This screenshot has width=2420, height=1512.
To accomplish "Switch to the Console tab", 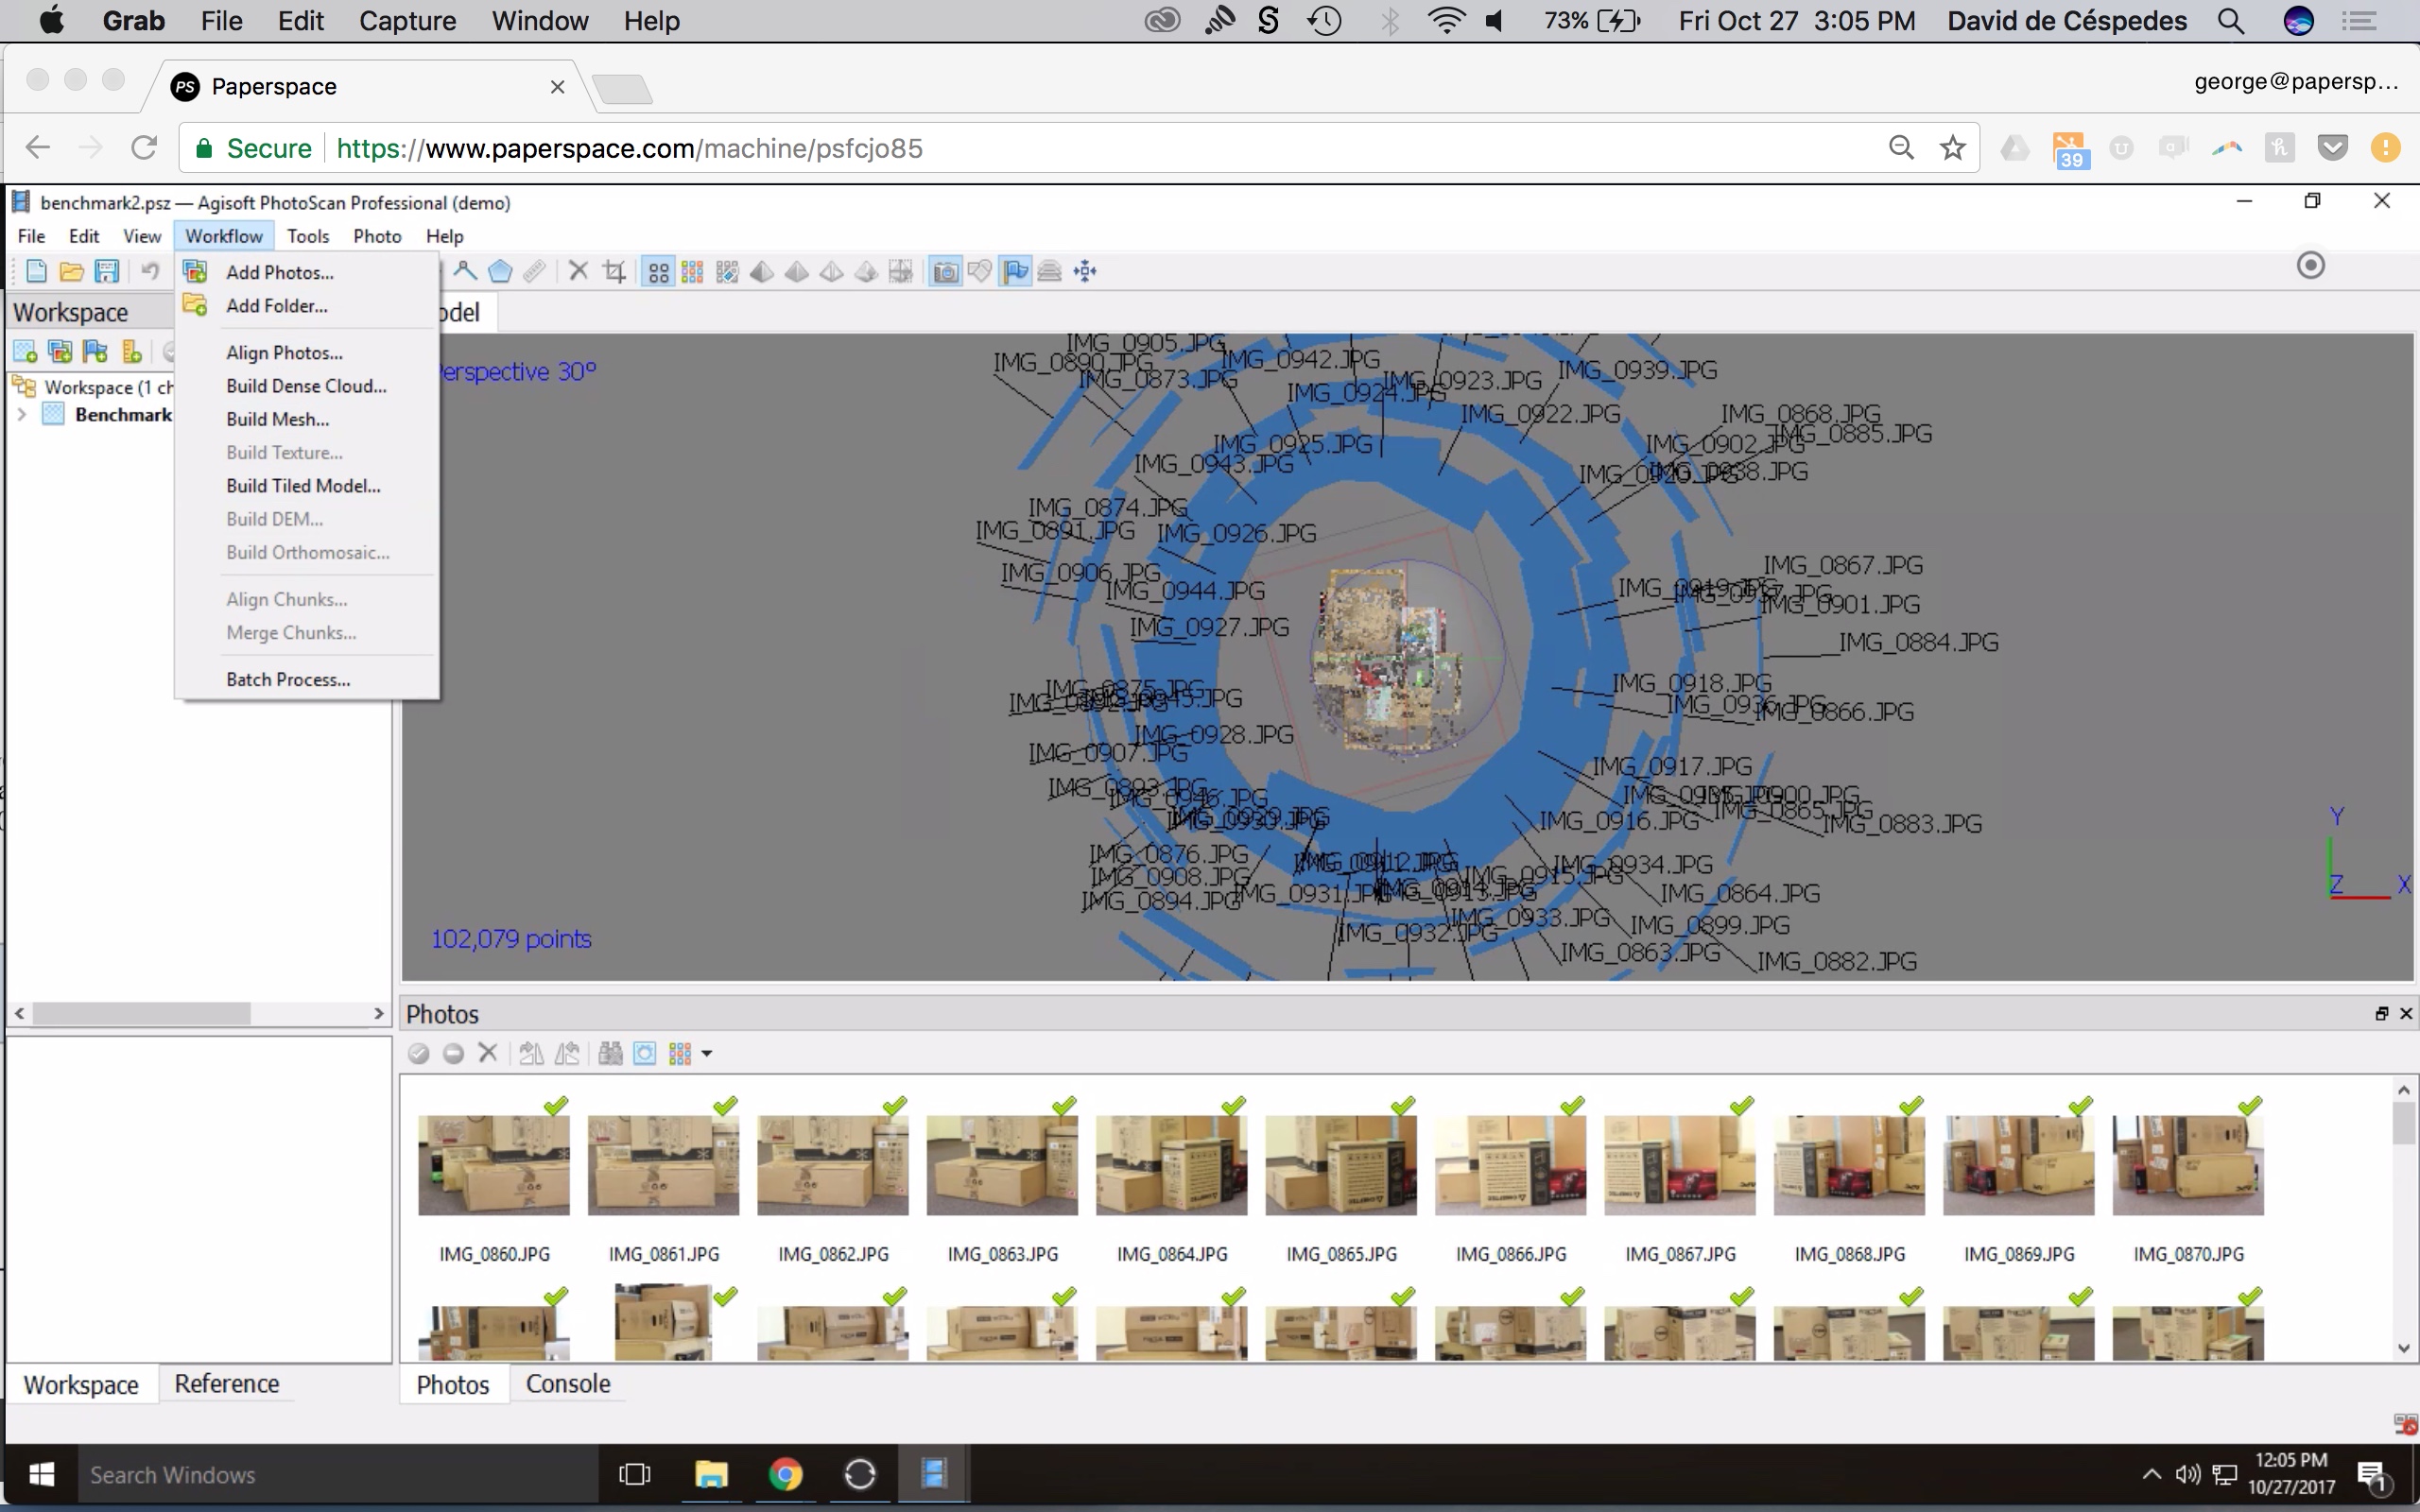I will [568, 1384].
